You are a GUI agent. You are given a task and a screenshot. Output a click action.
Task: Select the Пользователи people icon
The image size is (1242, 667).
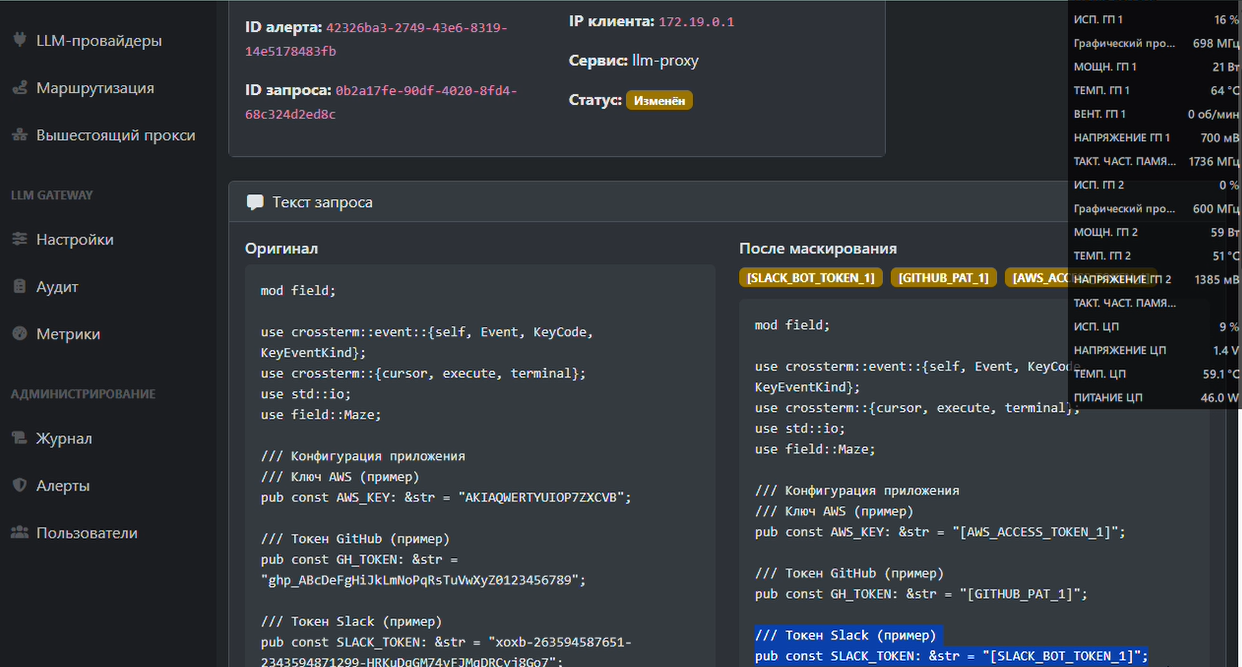tap(19, 533)
